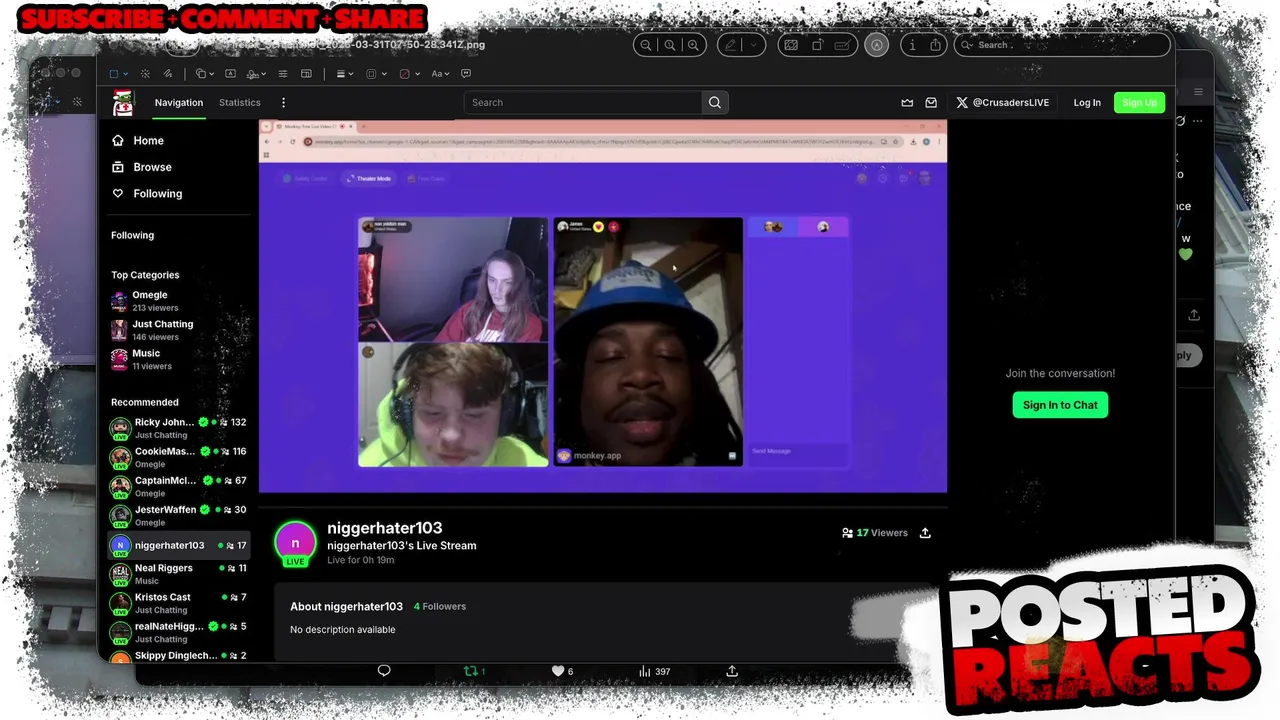The image size is (1280, 720).
Task: Zoom out in the Preview toolbar
Action: tap(646, 45)
